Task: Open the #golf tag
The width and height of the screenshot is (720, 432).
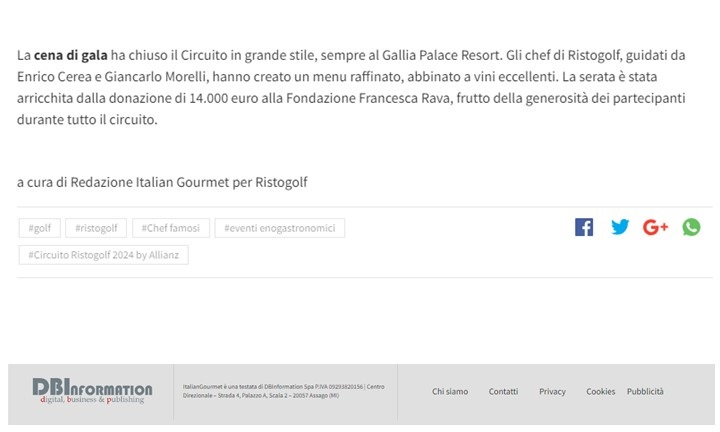Action: (x=39, y=228)
